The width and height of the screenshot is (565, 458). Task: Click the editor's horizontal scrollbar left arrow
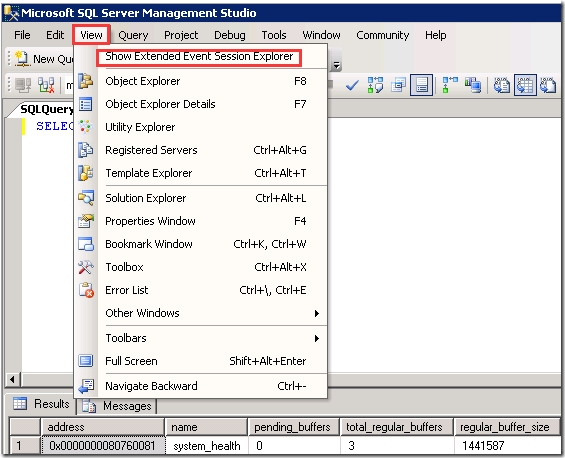click(x=12, y=379)
